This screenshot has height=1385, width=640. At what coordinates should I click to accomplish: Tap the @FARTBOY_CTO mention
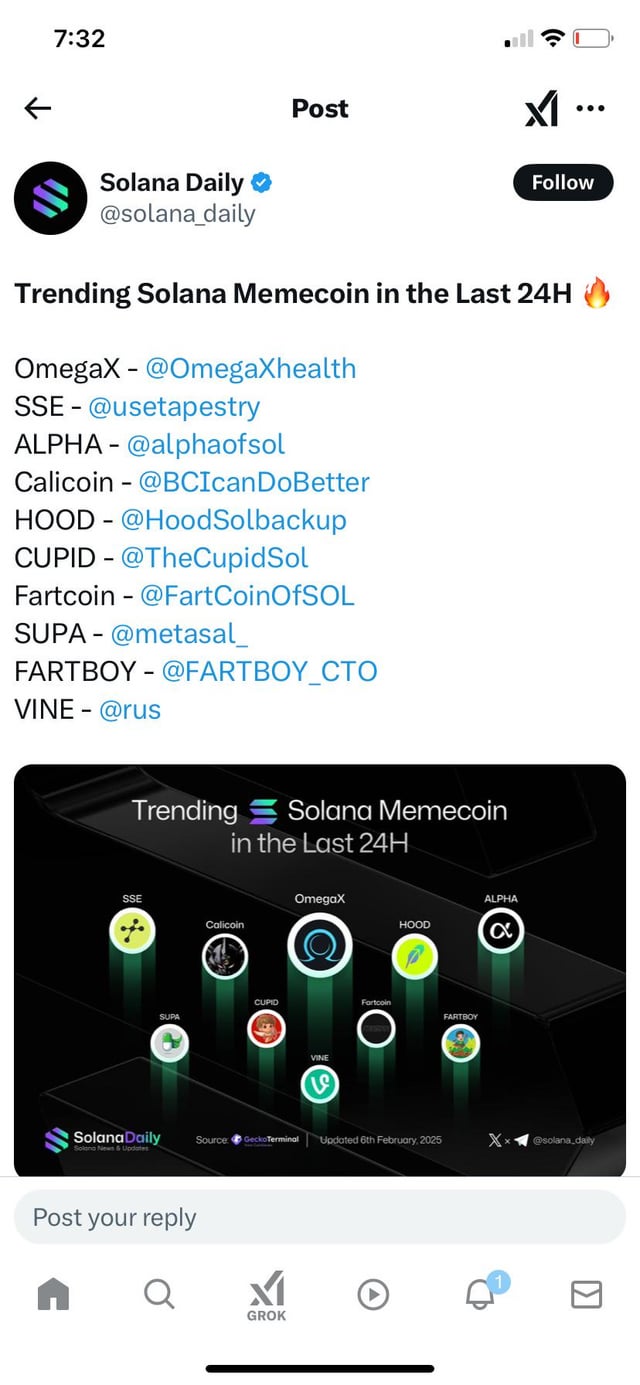[269, 671]
